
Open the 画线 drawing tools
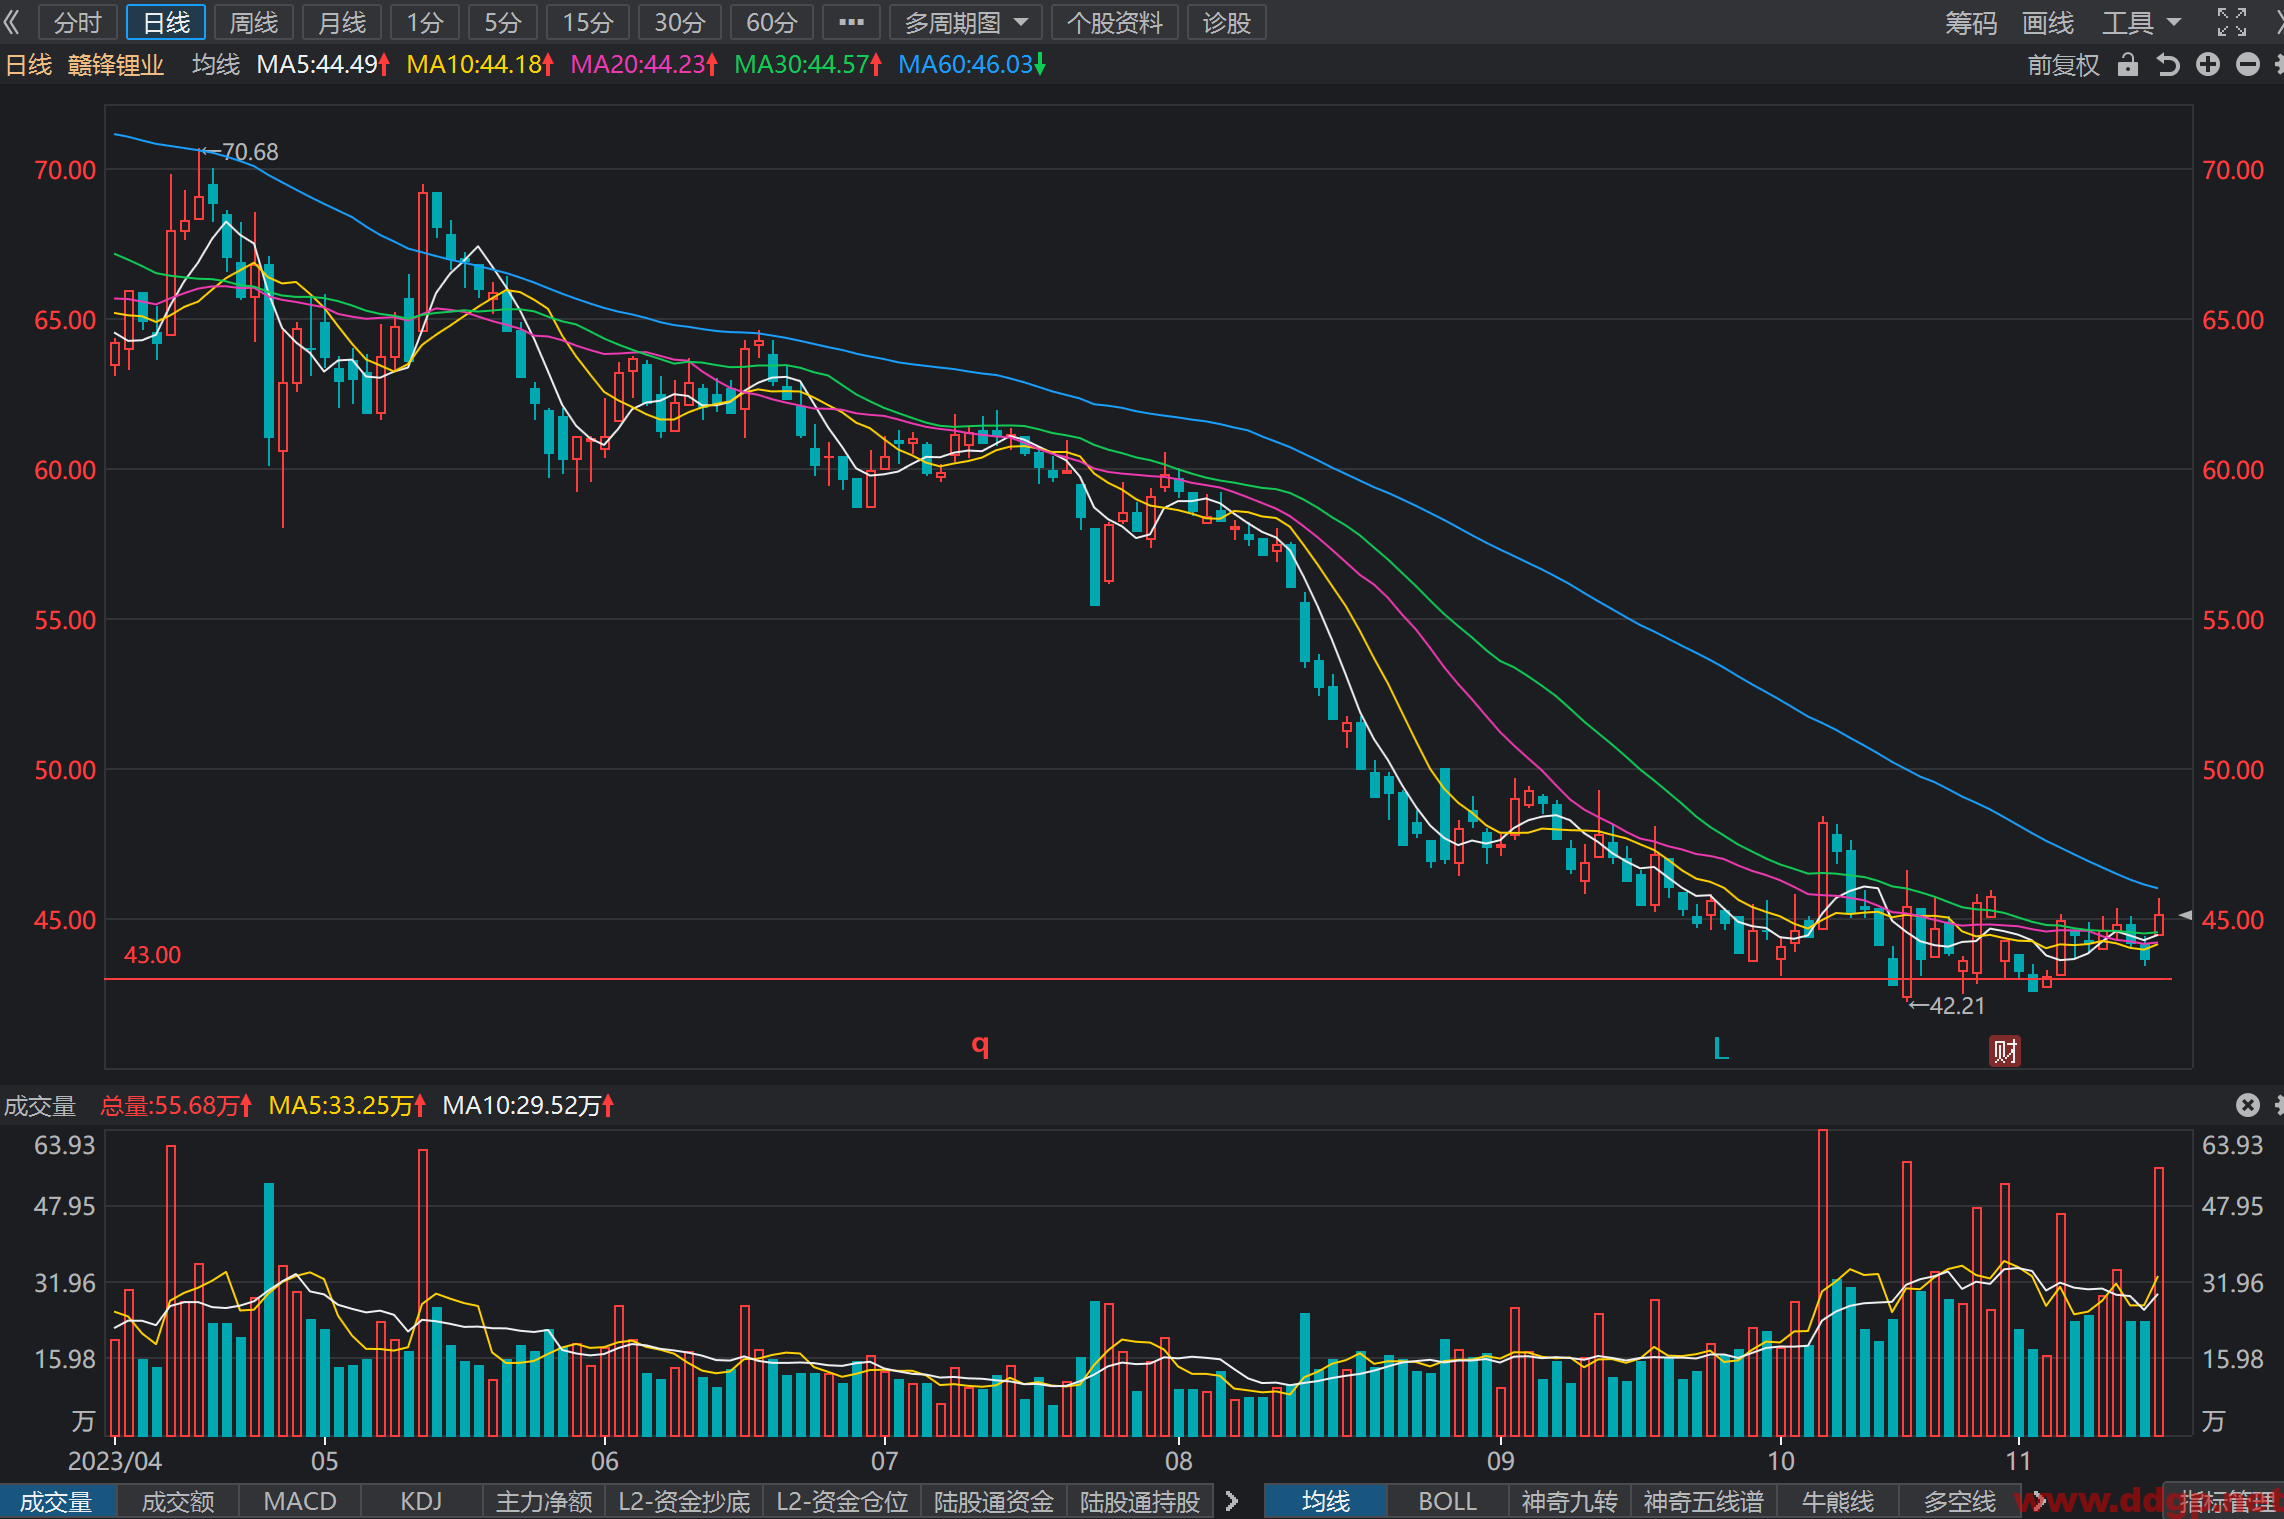[2048, 22]
